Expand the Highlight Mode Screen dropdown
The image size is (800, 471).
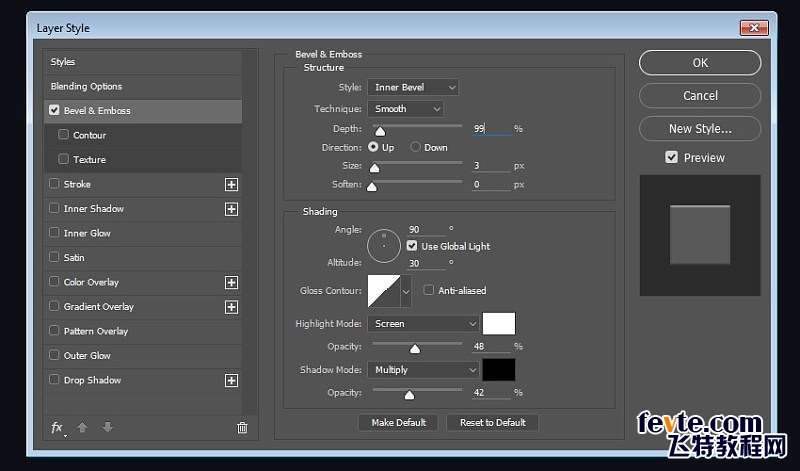[424, 324]
